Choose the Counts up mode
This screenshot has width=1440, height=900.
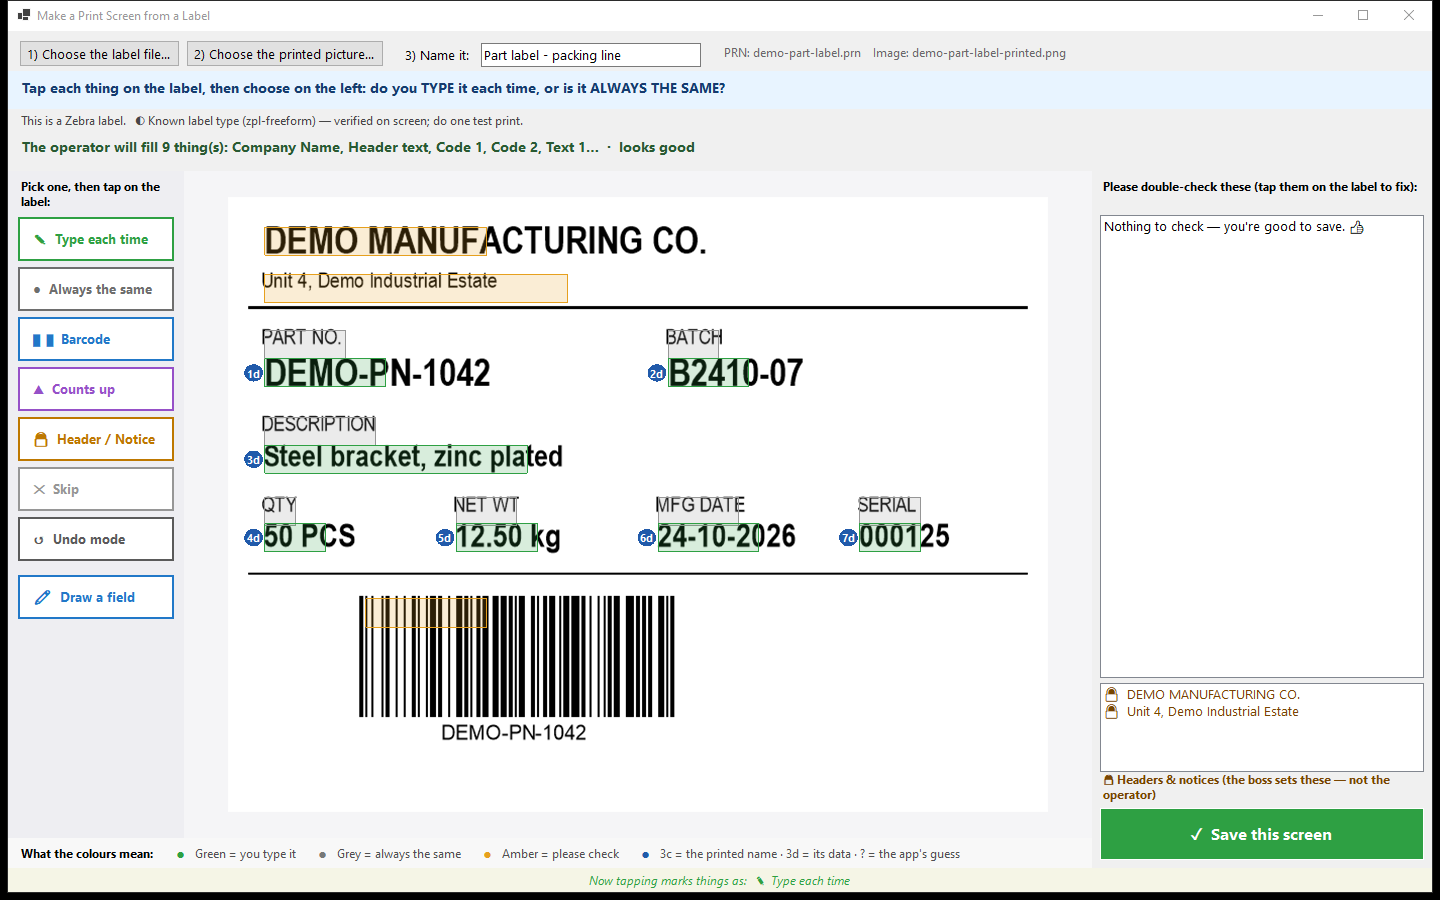[x=96, y=389]
